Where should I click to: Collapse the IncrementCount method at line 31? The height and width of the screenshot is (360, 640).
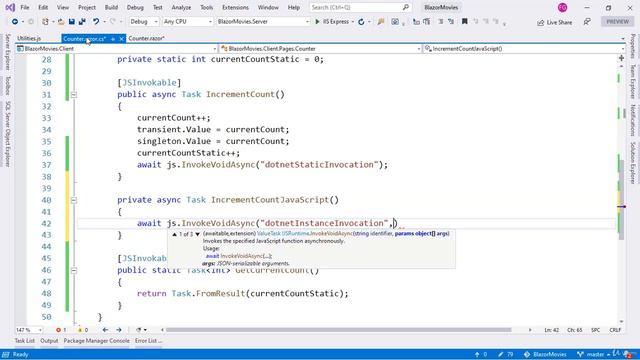(x=74, y=95)
